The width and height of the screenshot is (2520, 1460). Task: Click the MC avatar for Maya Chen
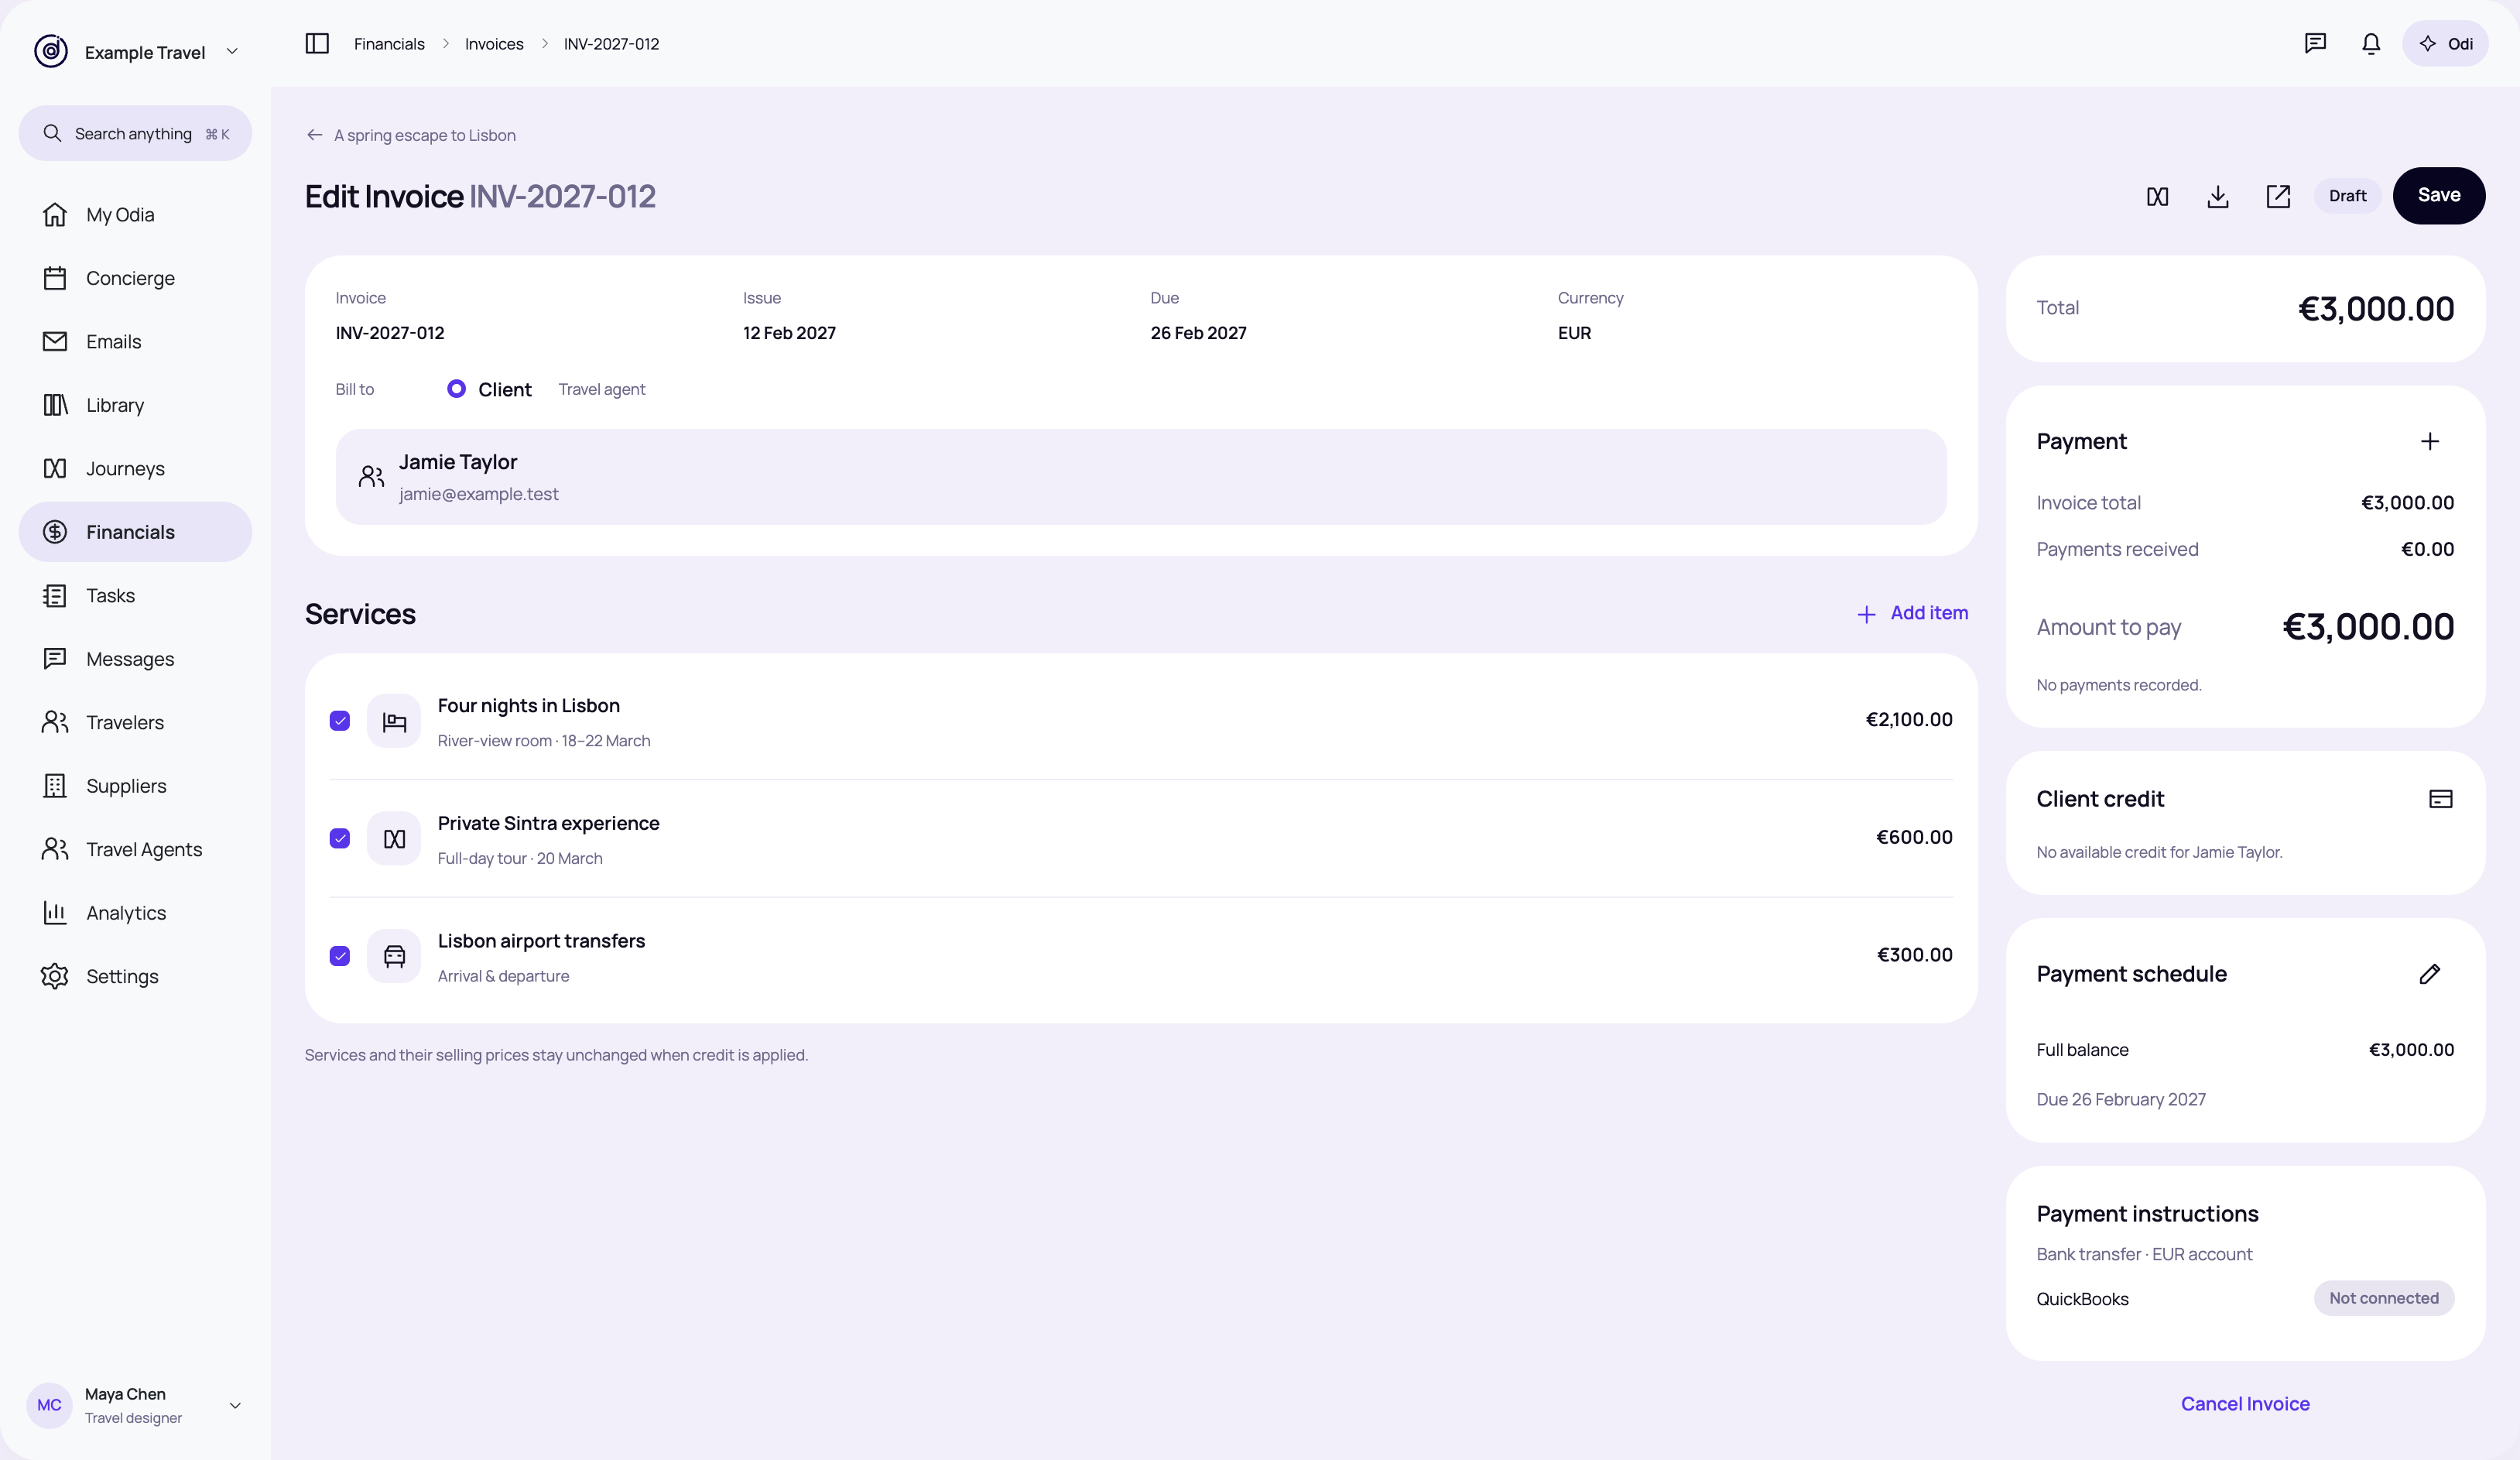pos(49,1405)
